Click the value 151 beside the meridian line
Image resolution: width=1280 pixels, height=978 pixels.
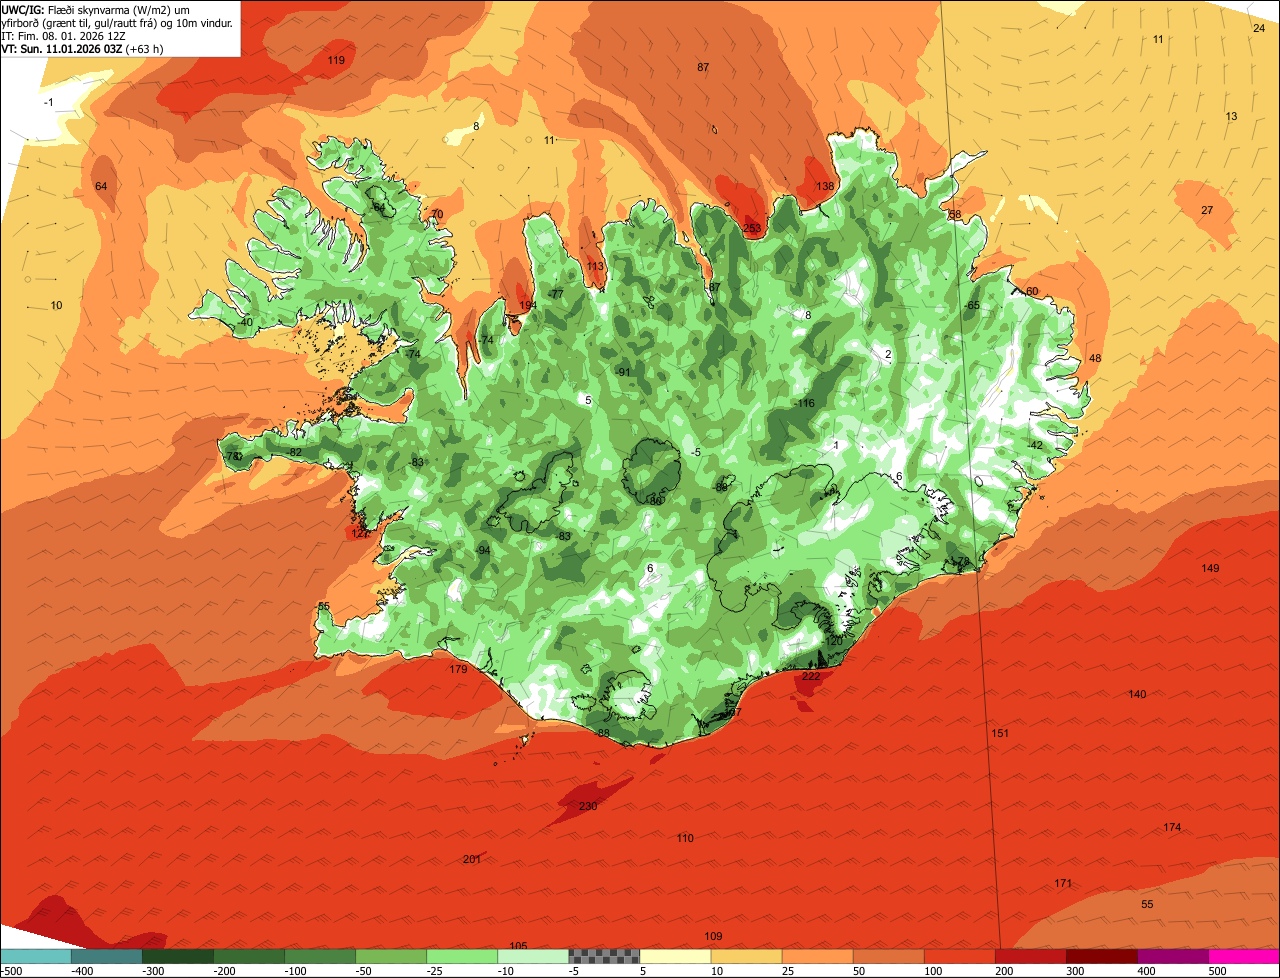coord(1000,733)
